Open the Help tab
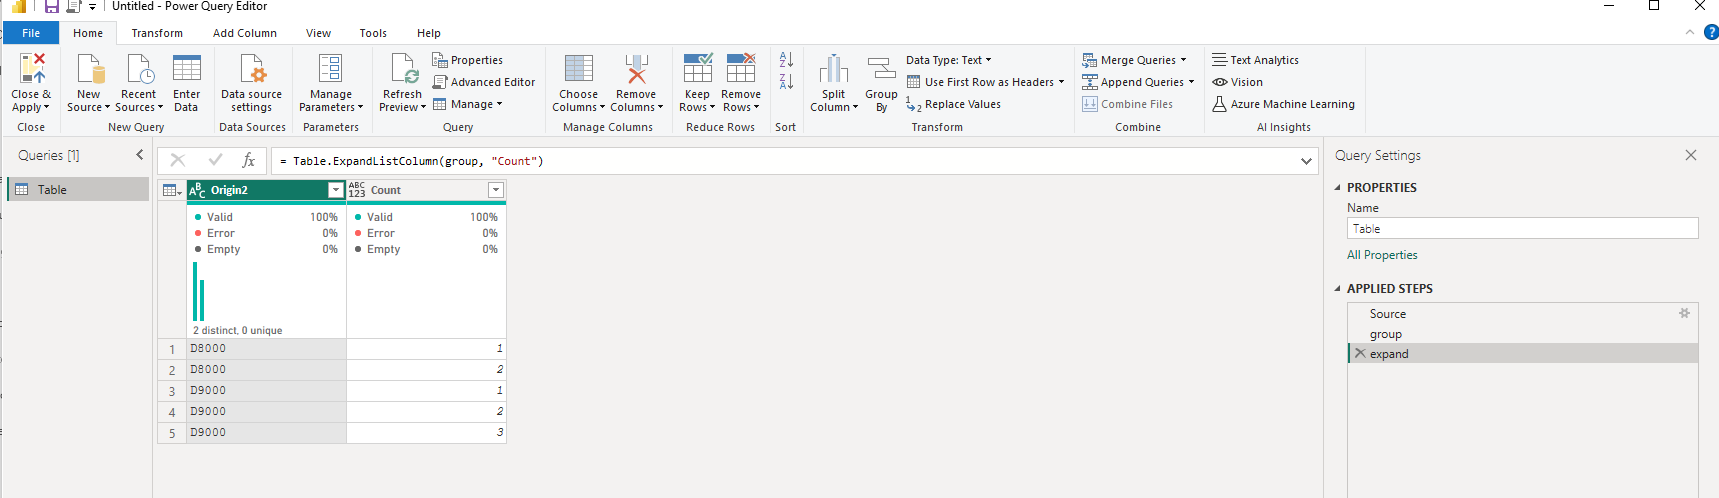The image size is (1719, 498). click(x=429, y=33)
